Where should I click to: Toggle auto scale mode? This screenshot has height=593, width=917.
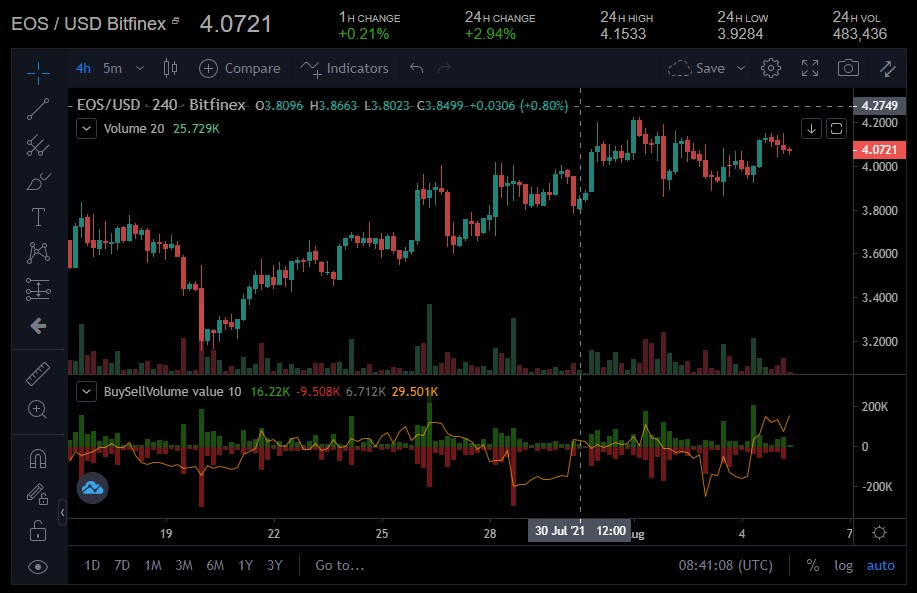(x=881, y=566)
